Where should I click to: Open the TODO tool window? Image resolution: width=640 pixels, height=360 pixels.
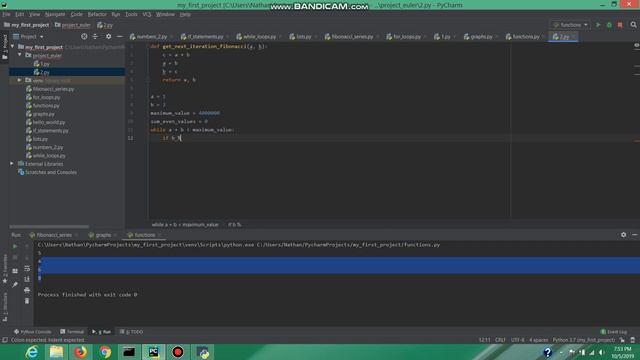[x=131, y=332]
